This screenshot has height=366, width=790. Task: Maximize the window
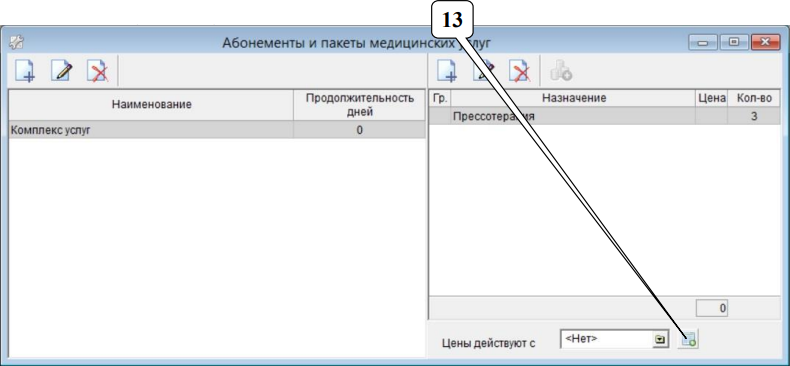tap(734, 42)
